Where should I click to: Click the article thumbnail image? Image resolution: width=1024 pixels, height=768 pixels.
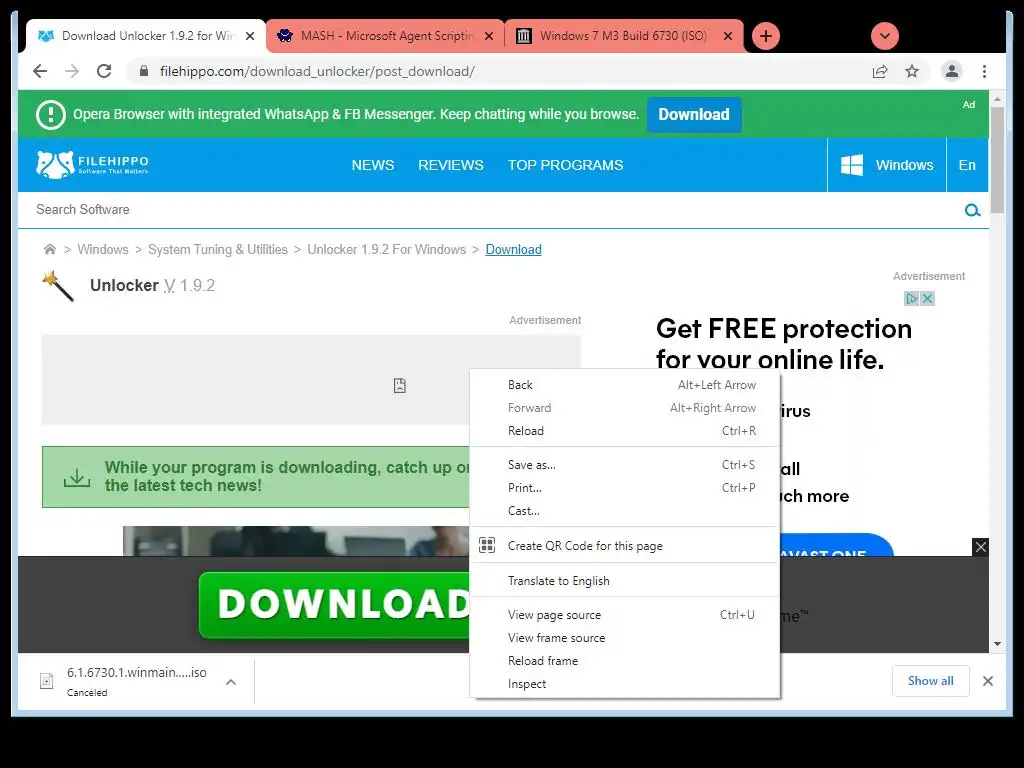[x=296, y=541]
